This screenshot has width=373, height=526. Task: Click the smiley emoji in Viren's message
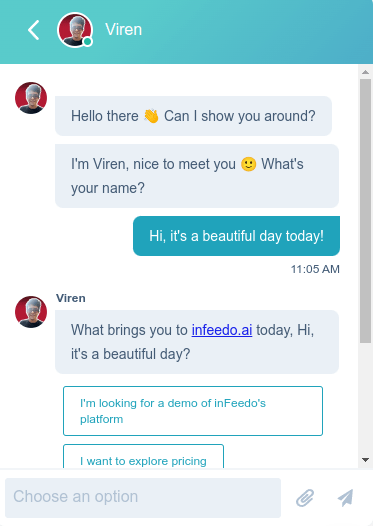249,164
